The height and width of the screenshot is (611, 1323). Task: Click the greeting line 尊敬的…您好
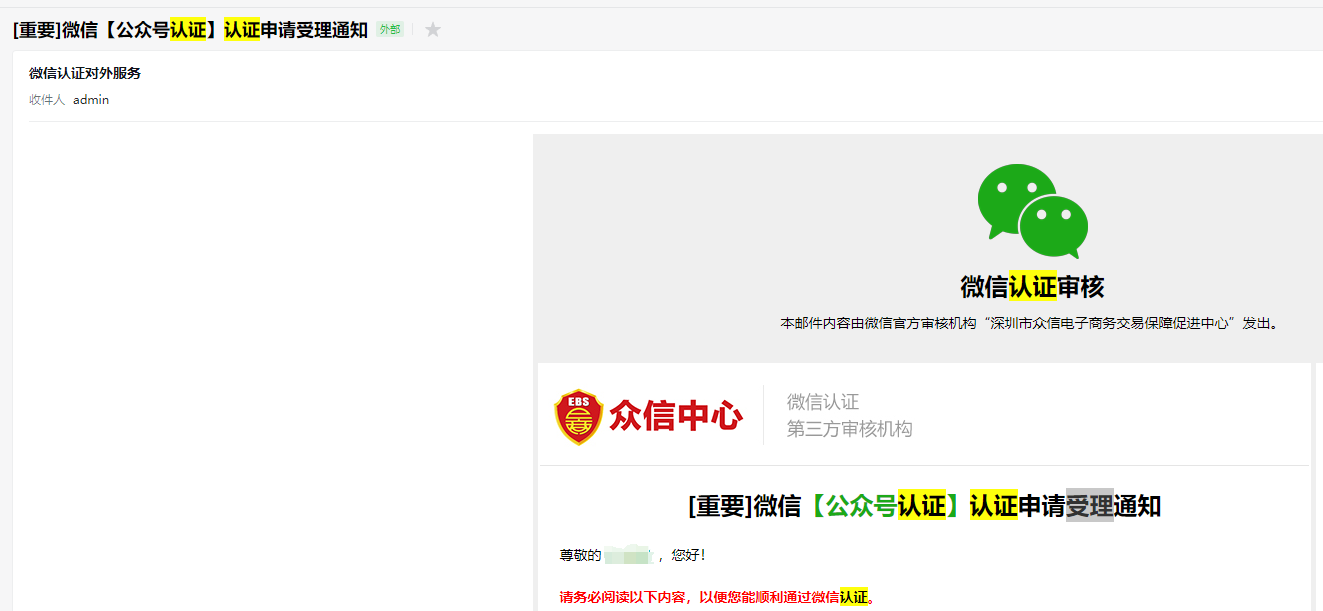click(633, 555)
